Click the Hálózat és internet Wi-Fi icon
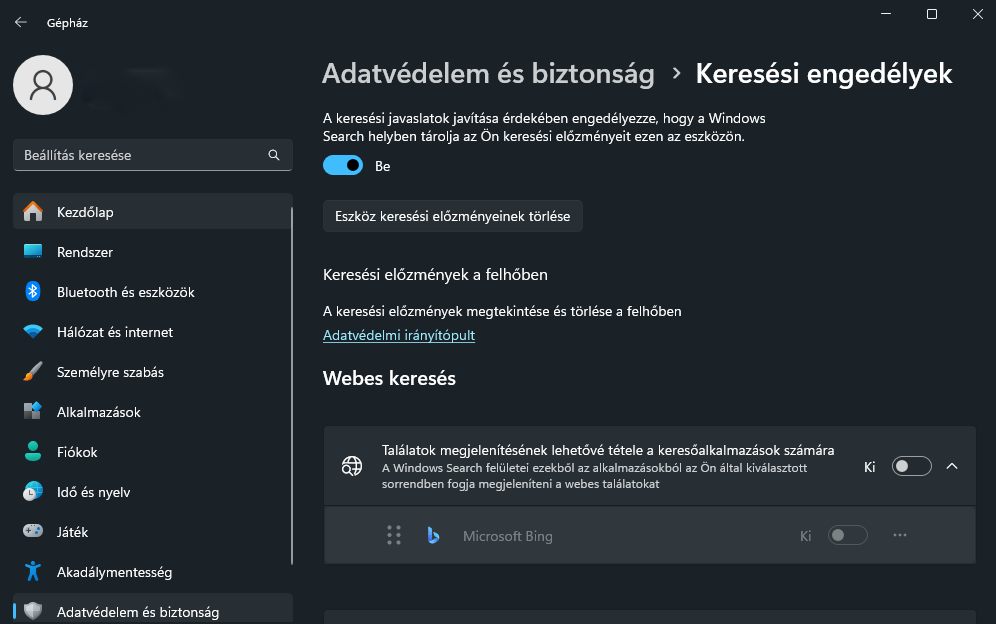The image size is (996, 624). click(32, 332)
